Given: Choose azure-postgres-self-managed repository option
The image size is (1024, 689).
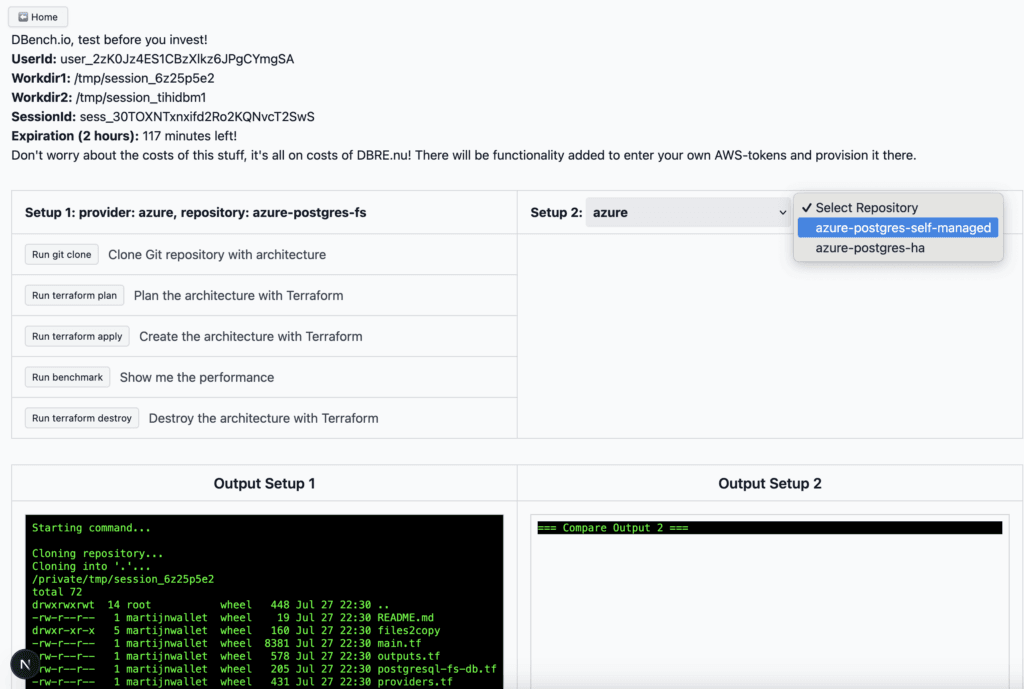Looking at the screenshot, I should coord(898,228).
